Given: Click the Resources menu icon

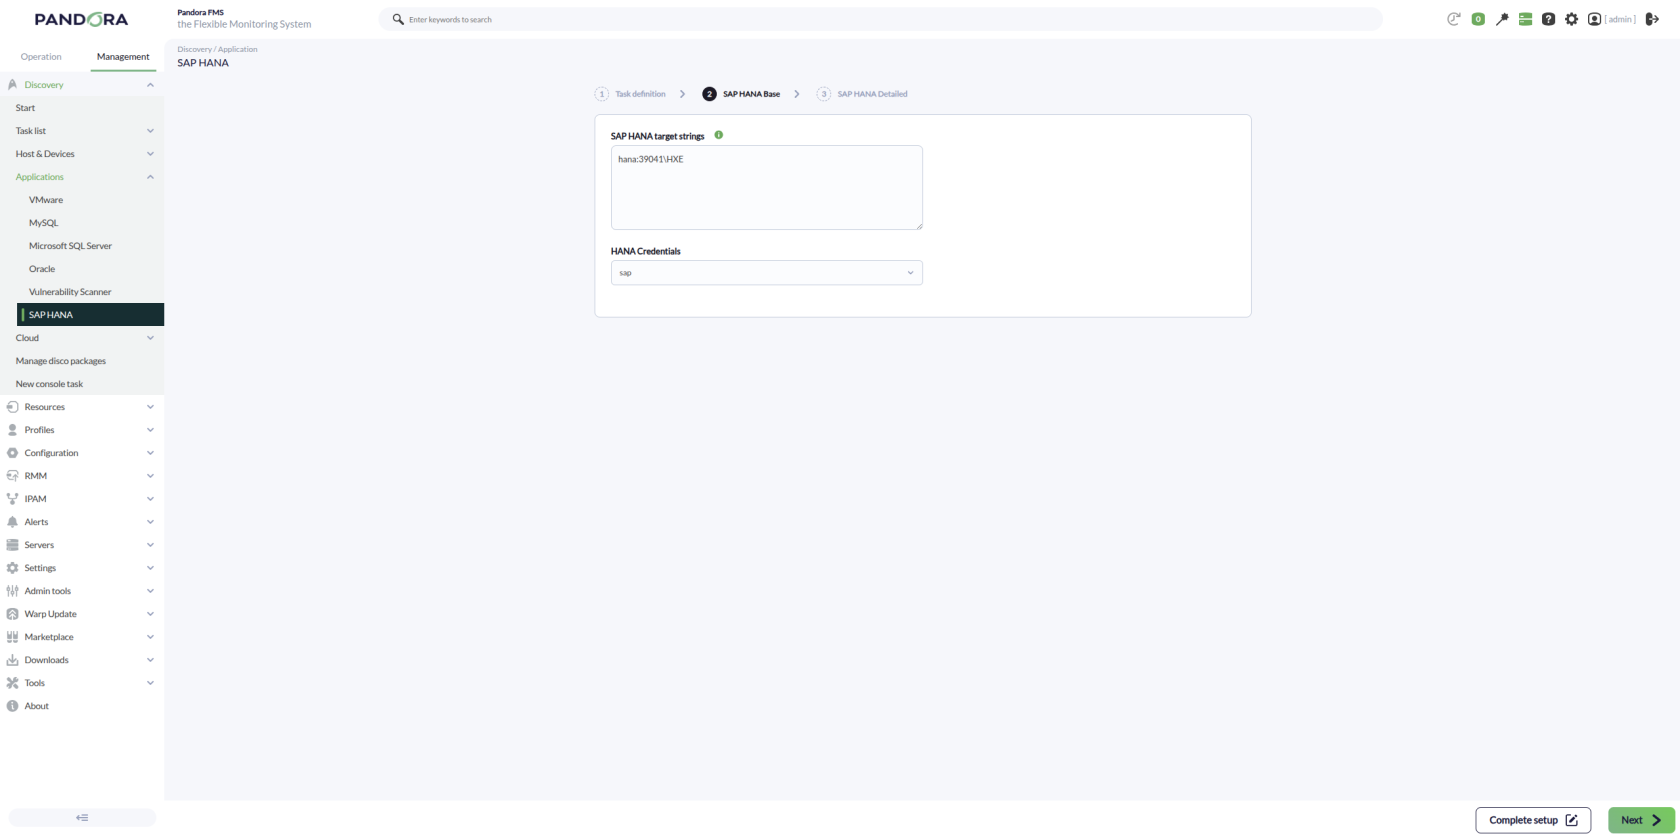Looking at the screenshot, I should (12, 407).
